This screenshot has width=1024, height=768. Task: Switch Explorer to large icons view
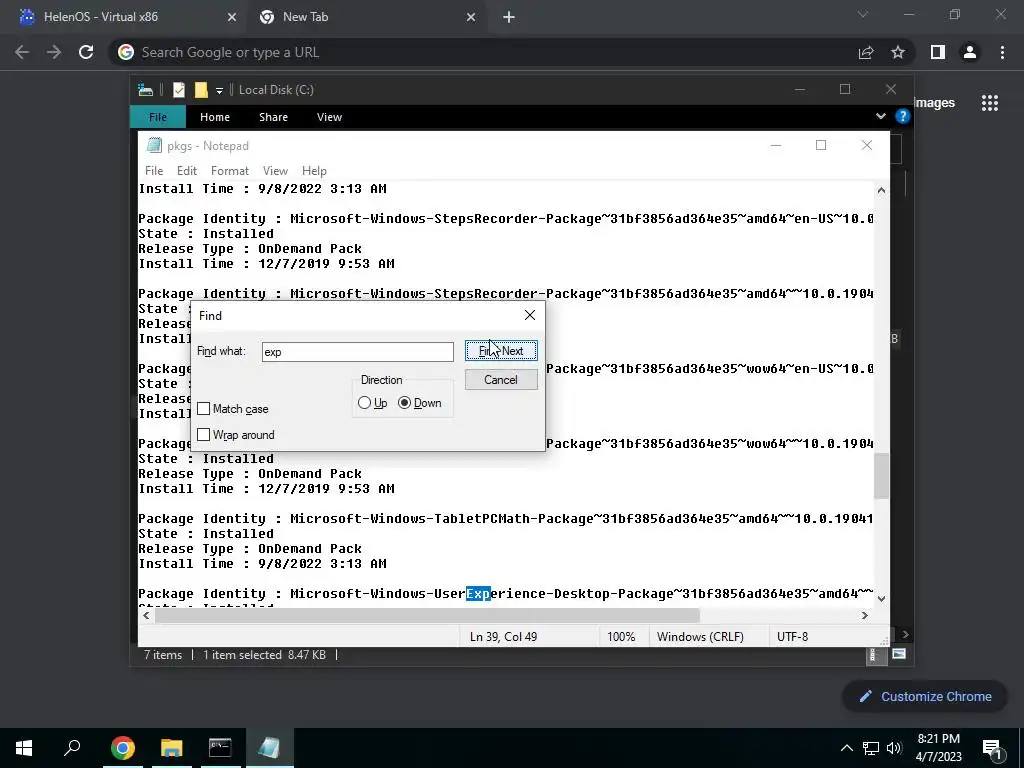(x=899, y=654)
